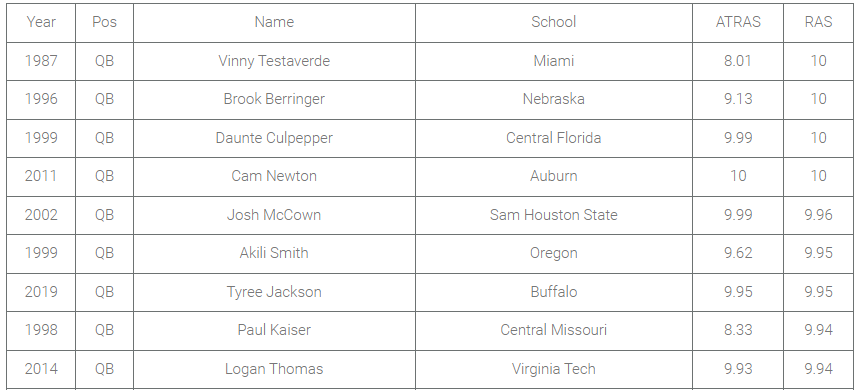Viewport: 861px width, 390px height.
Task: Select the Brook Berringer name cell
Action: 274,99
